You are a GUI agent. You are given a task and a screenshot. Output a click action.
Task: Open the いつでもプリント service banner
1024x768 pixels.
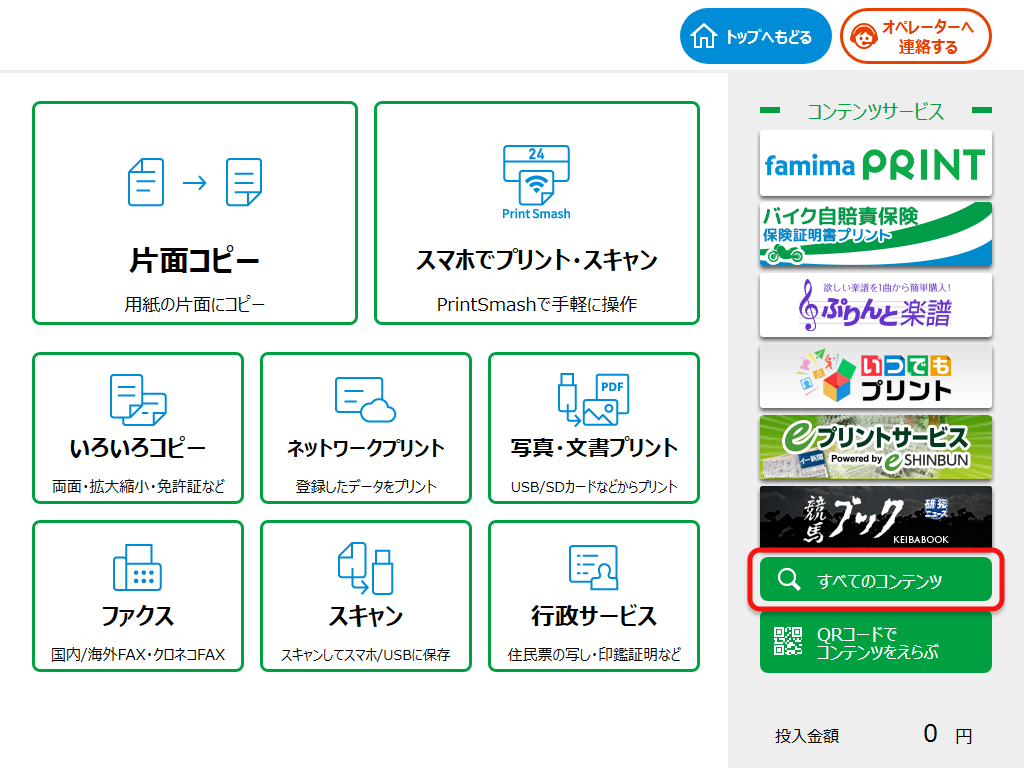tap(875, 377)
